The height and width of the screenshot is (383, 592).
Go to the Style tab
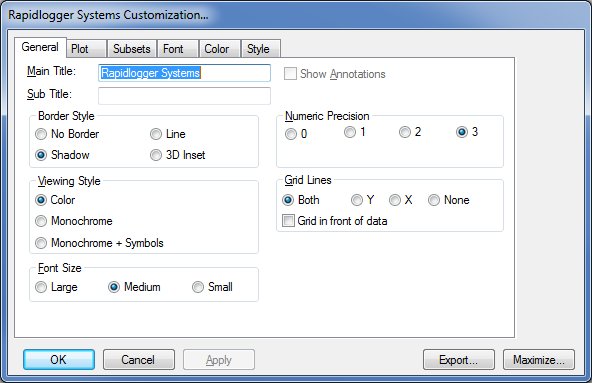click(261, 49)
